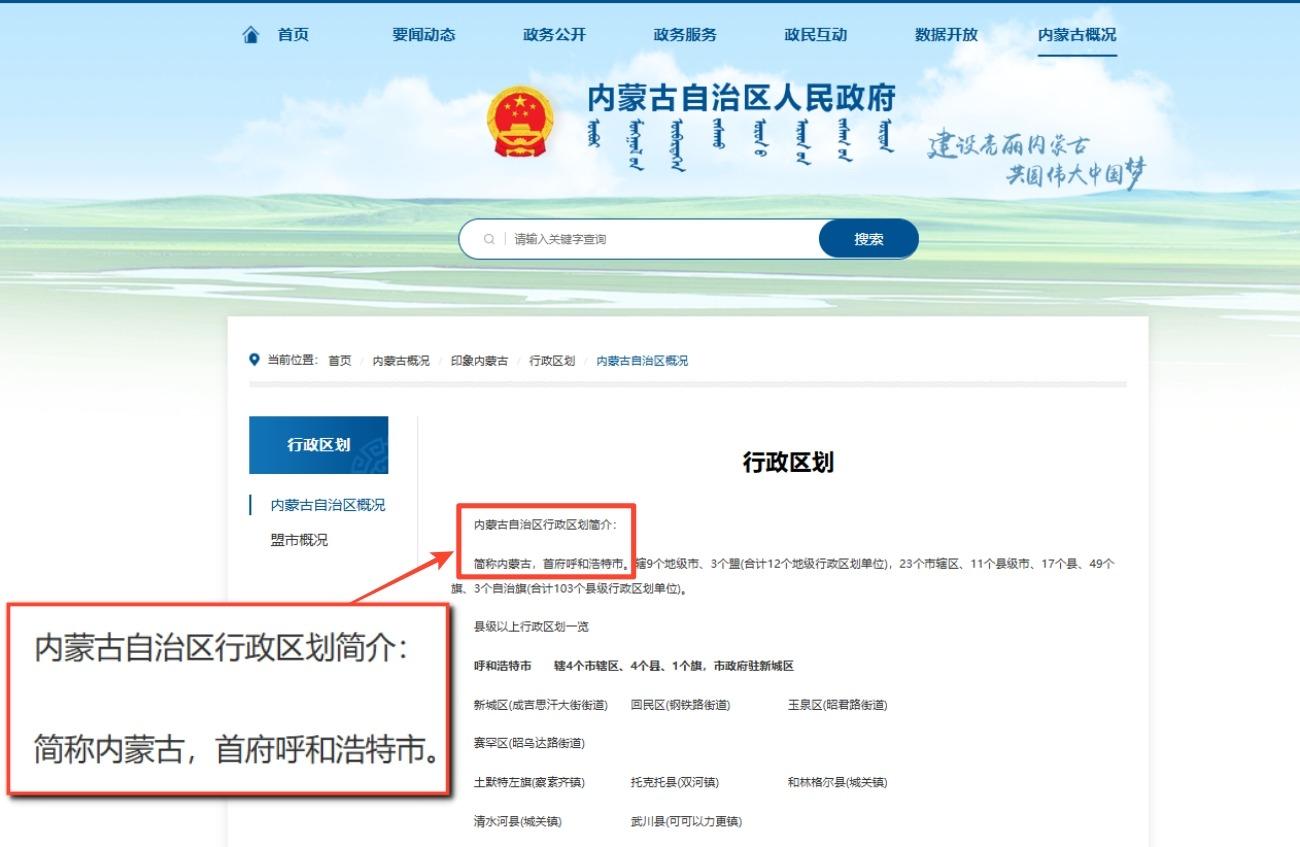The image size is (1300, 847).
Task: Select the 内蒙古概况 navigation tab
Action: 1077,35
